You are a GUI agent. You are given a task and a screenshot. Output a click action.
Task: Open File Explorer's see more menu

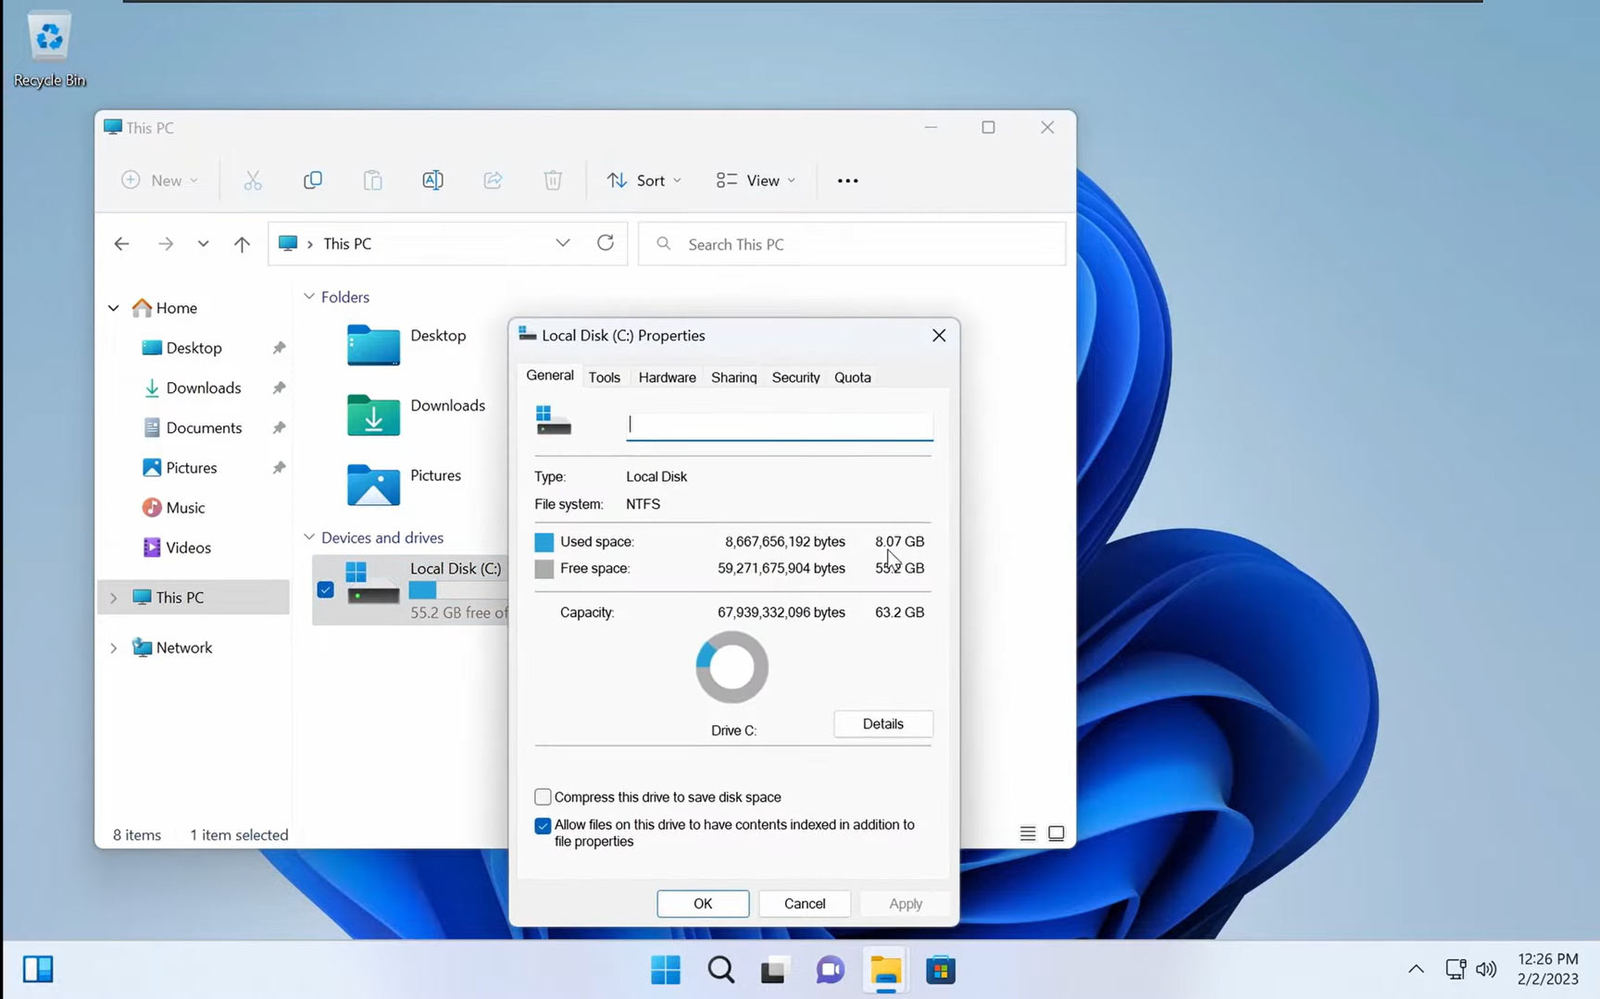pyautogui.click(x=847, y=180)
